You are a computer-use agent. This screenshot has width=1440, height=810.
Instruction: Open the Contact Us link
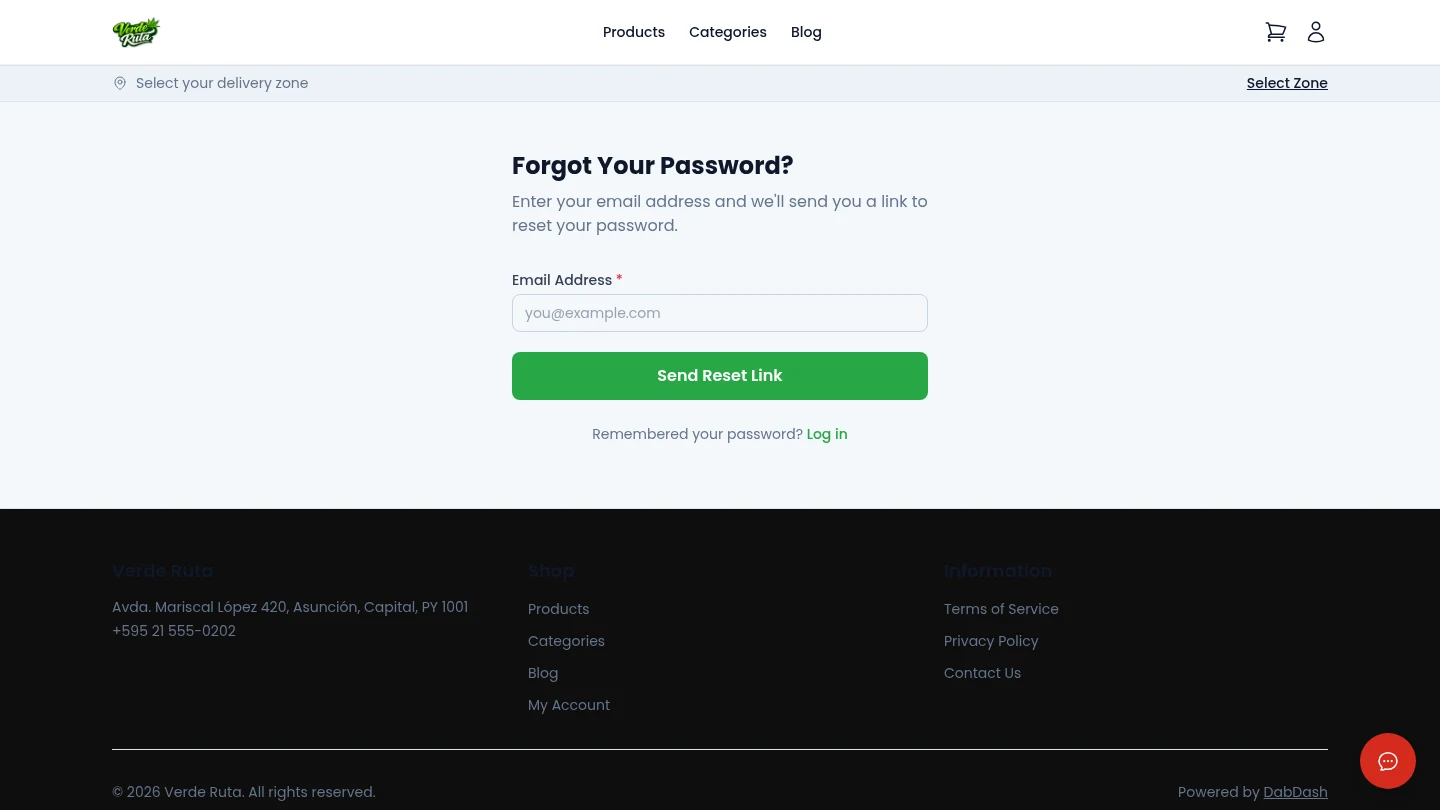coord(982,673)
